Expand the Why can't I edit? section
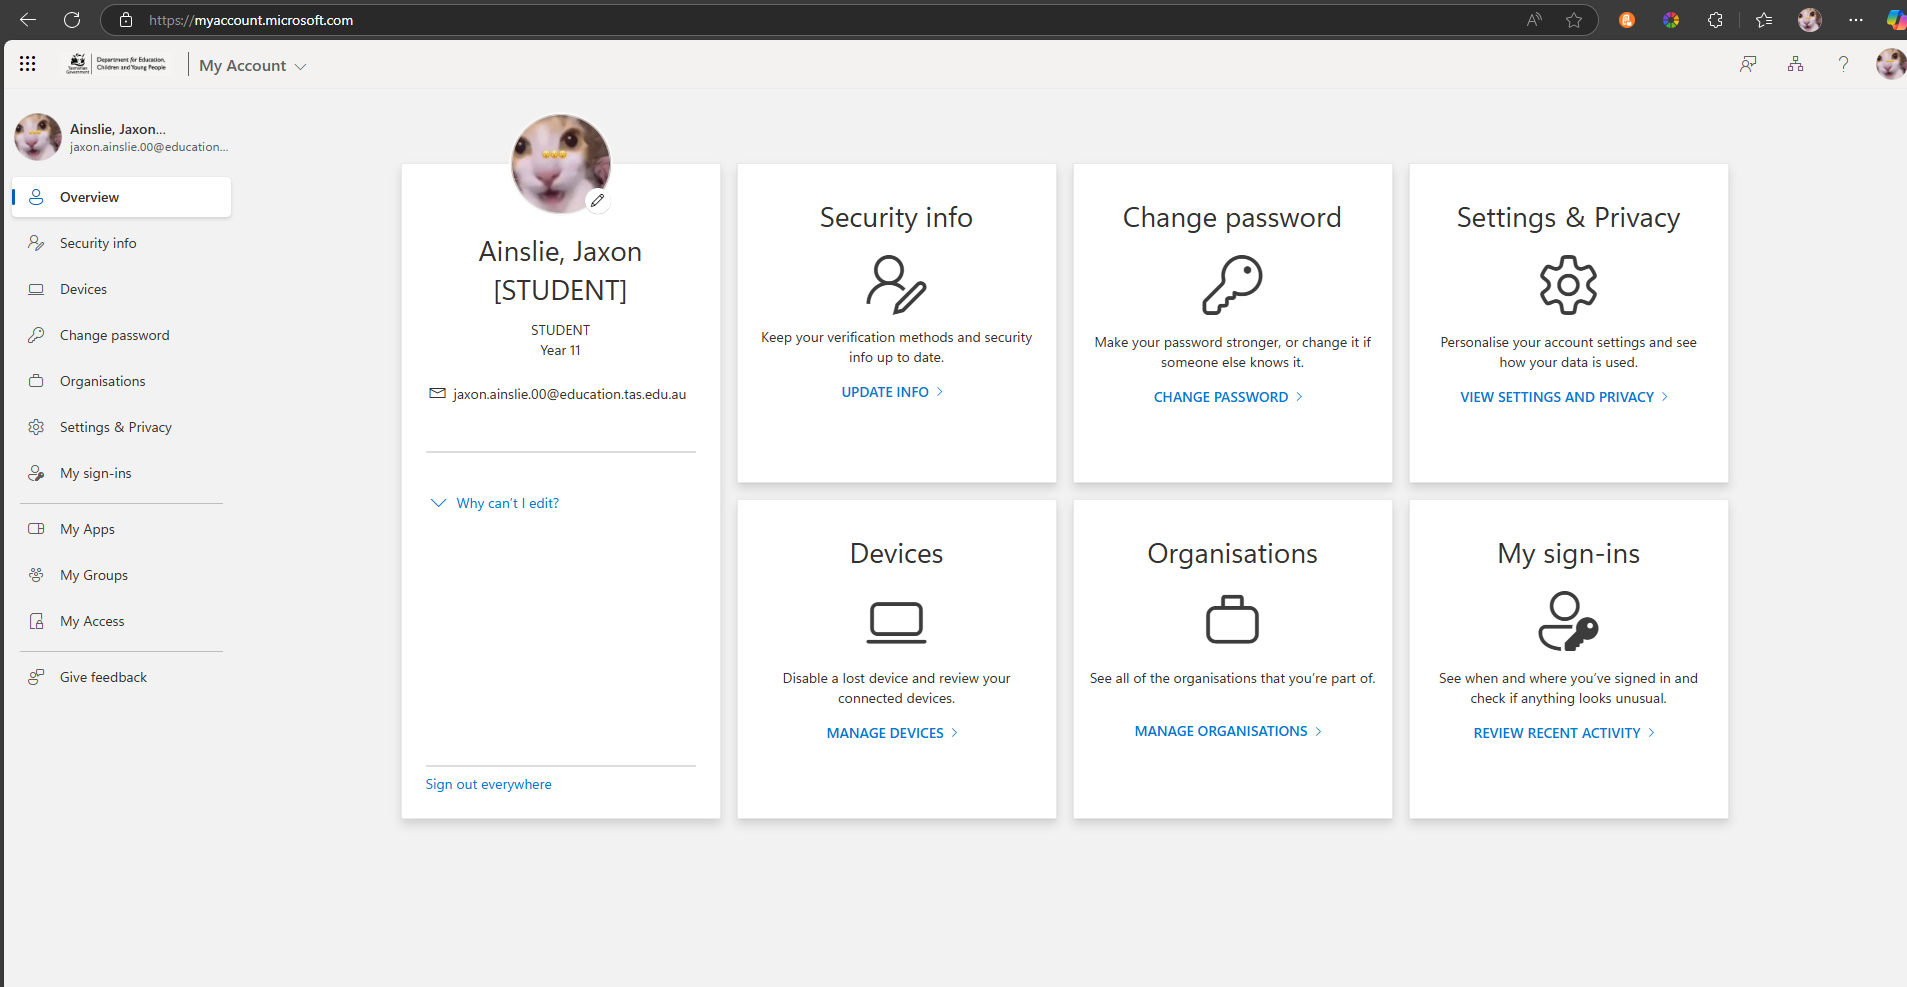1907x987 pixels. pyautogui.click(x=494, y=503)
